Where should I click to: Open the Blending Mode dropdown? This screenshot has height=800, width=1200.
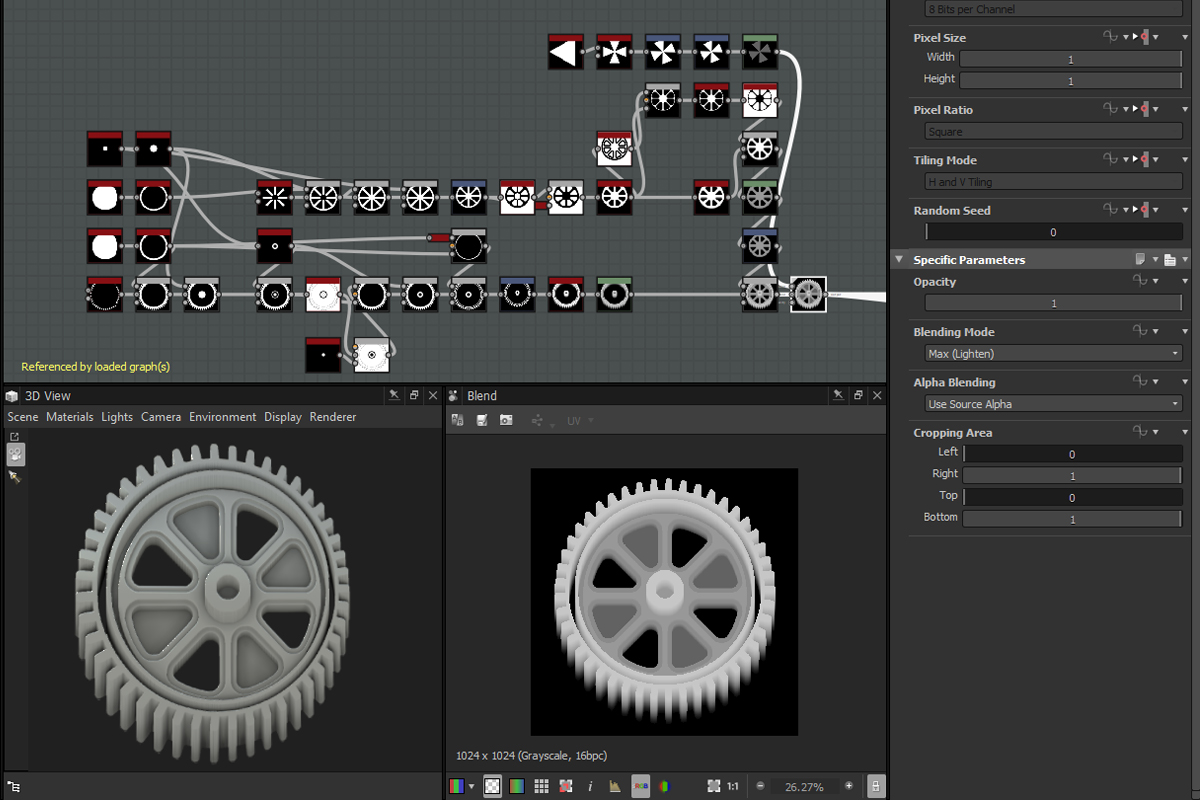1054,354
